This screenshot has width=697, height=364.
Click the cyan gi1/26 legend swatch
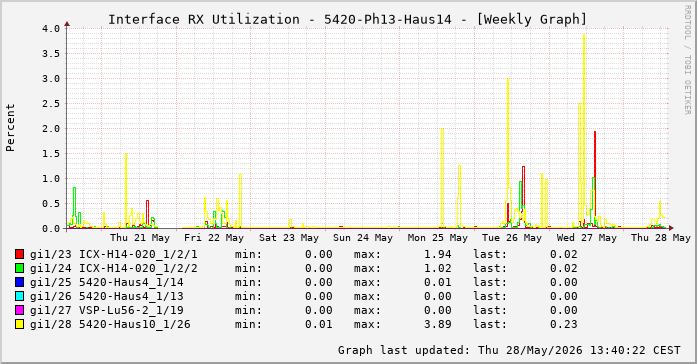(19, 296)
